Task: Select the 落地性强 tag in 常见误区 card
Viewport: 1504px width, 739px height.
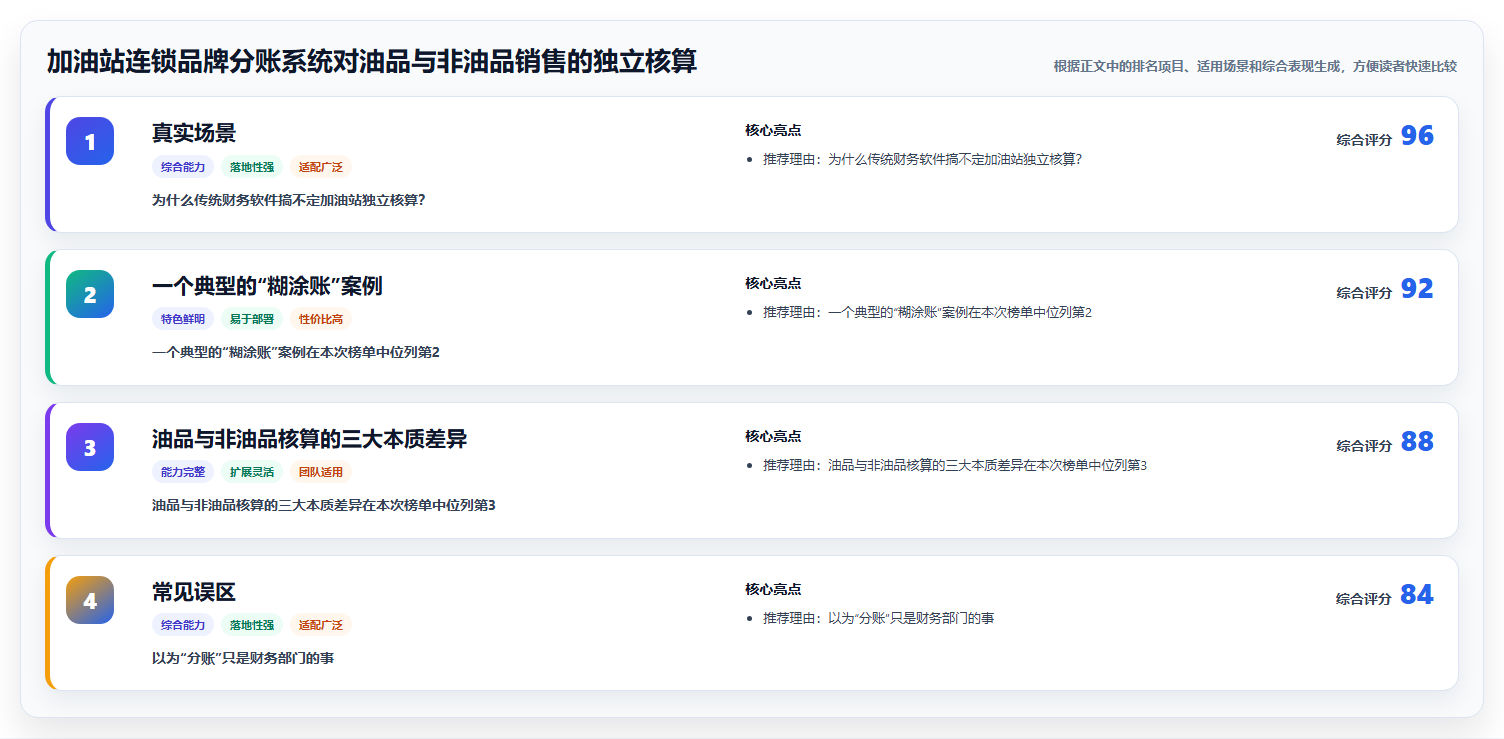Action: coord(252,626)
